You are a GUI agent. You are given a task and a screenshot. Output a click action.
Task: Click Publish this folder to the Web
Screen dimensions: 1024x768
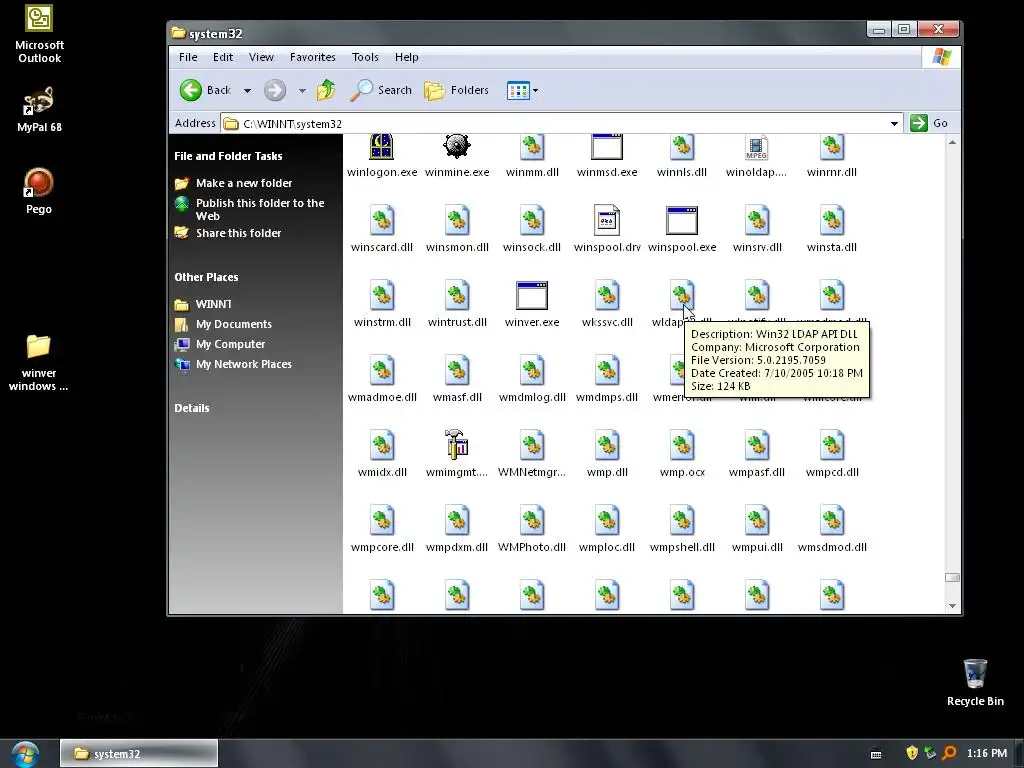260,209
